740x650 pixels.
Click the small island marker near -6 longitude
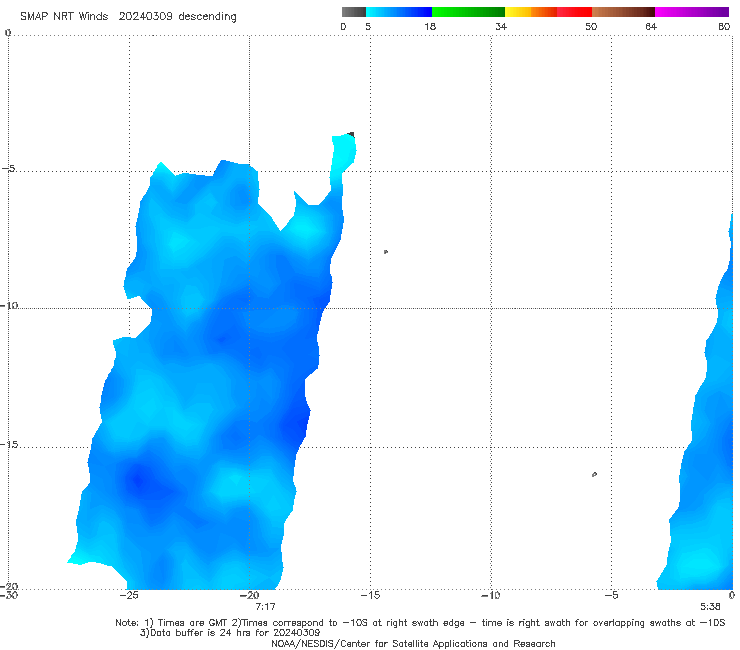pos(594,474)
